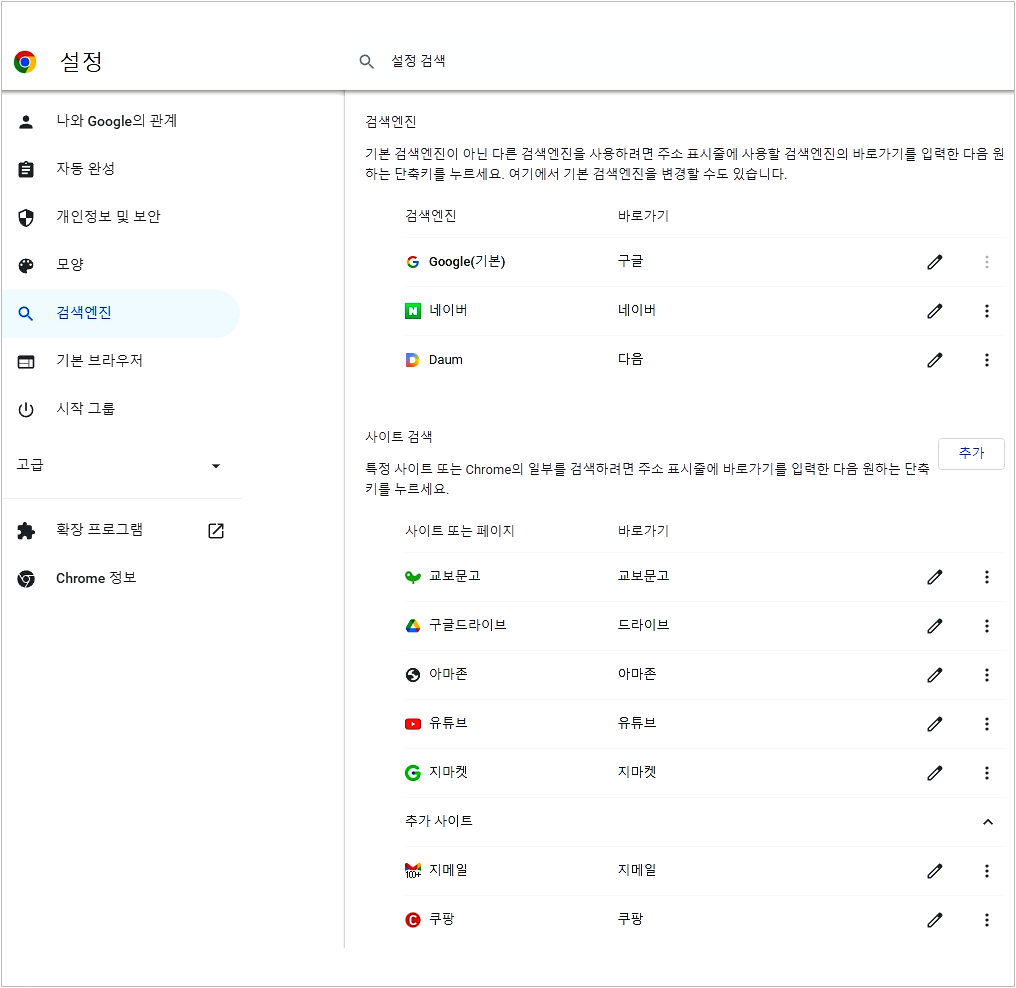Screen dimensions: 1016x988
Task: Open more options for 교보문고
Action: pos(986,577)
